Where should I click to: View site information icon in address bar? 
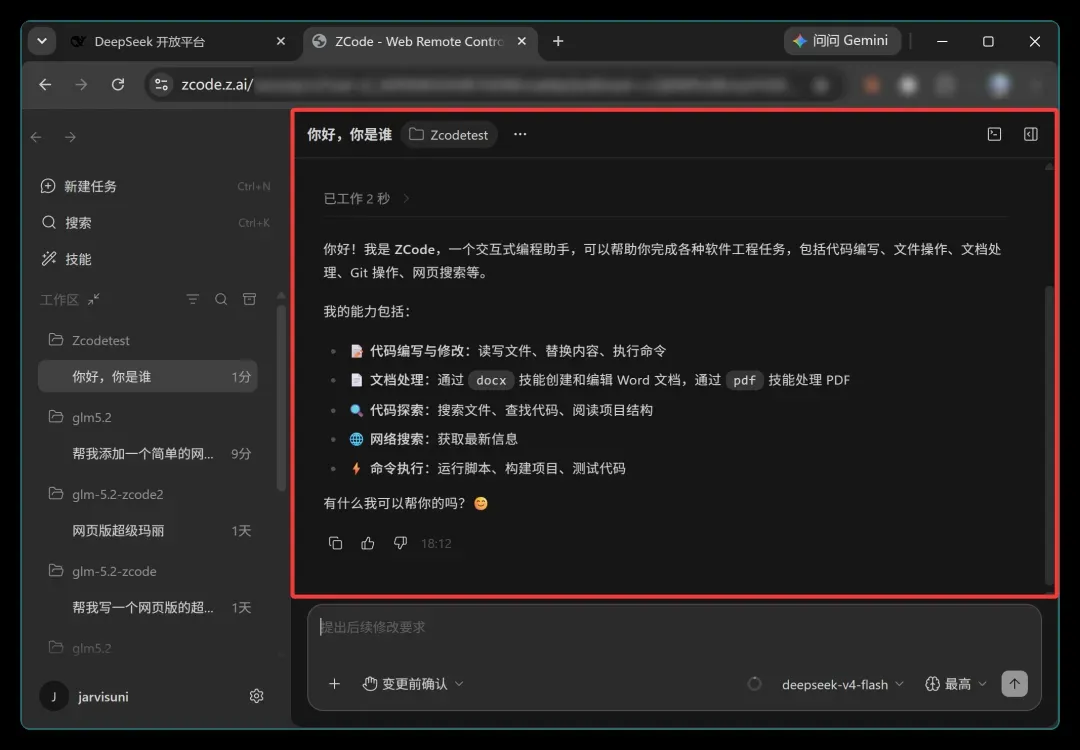161,85
